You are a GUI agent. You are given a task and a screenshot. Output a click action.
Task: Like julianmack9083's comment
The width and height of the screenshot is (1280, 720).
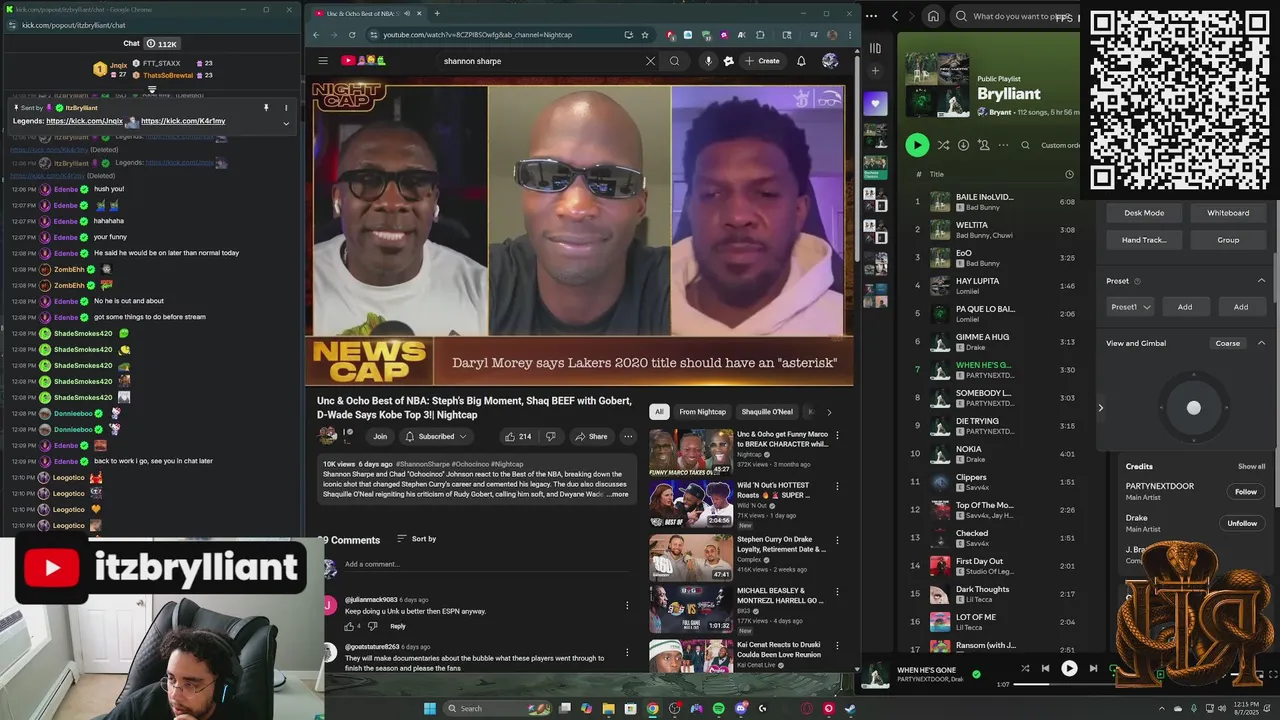click(x=350, y=626)
